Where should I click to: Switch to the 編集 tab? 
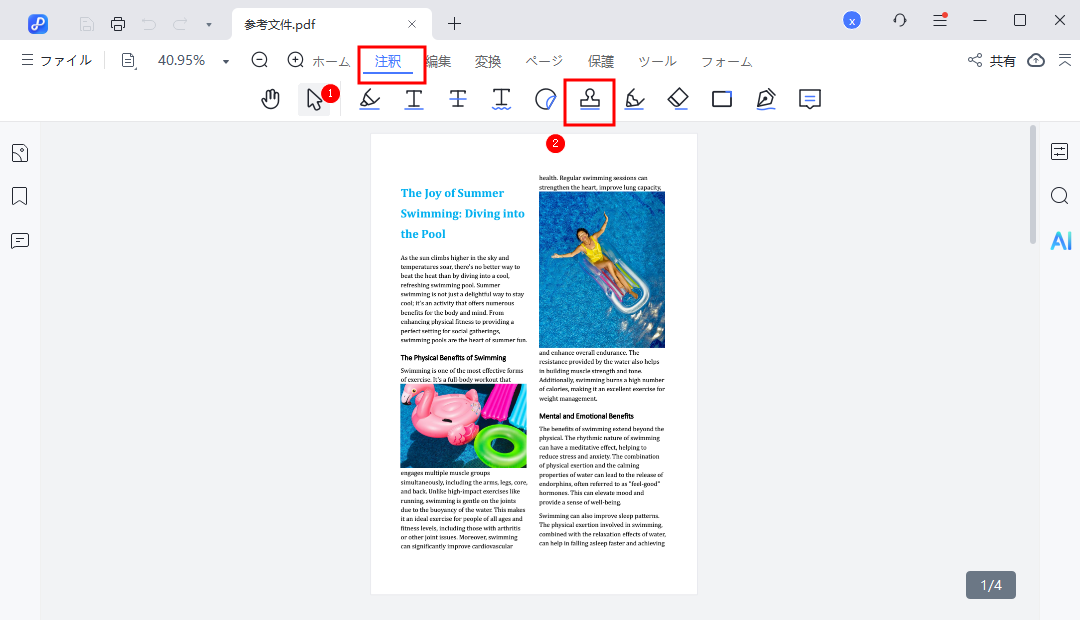point(437,61)
